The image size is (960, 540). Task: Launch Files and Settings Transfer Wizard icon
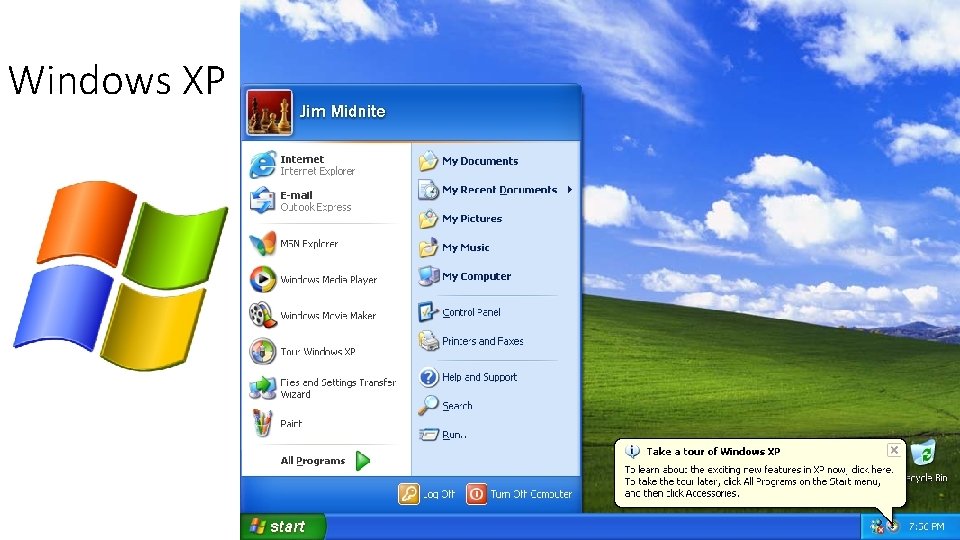pos(263,388)
